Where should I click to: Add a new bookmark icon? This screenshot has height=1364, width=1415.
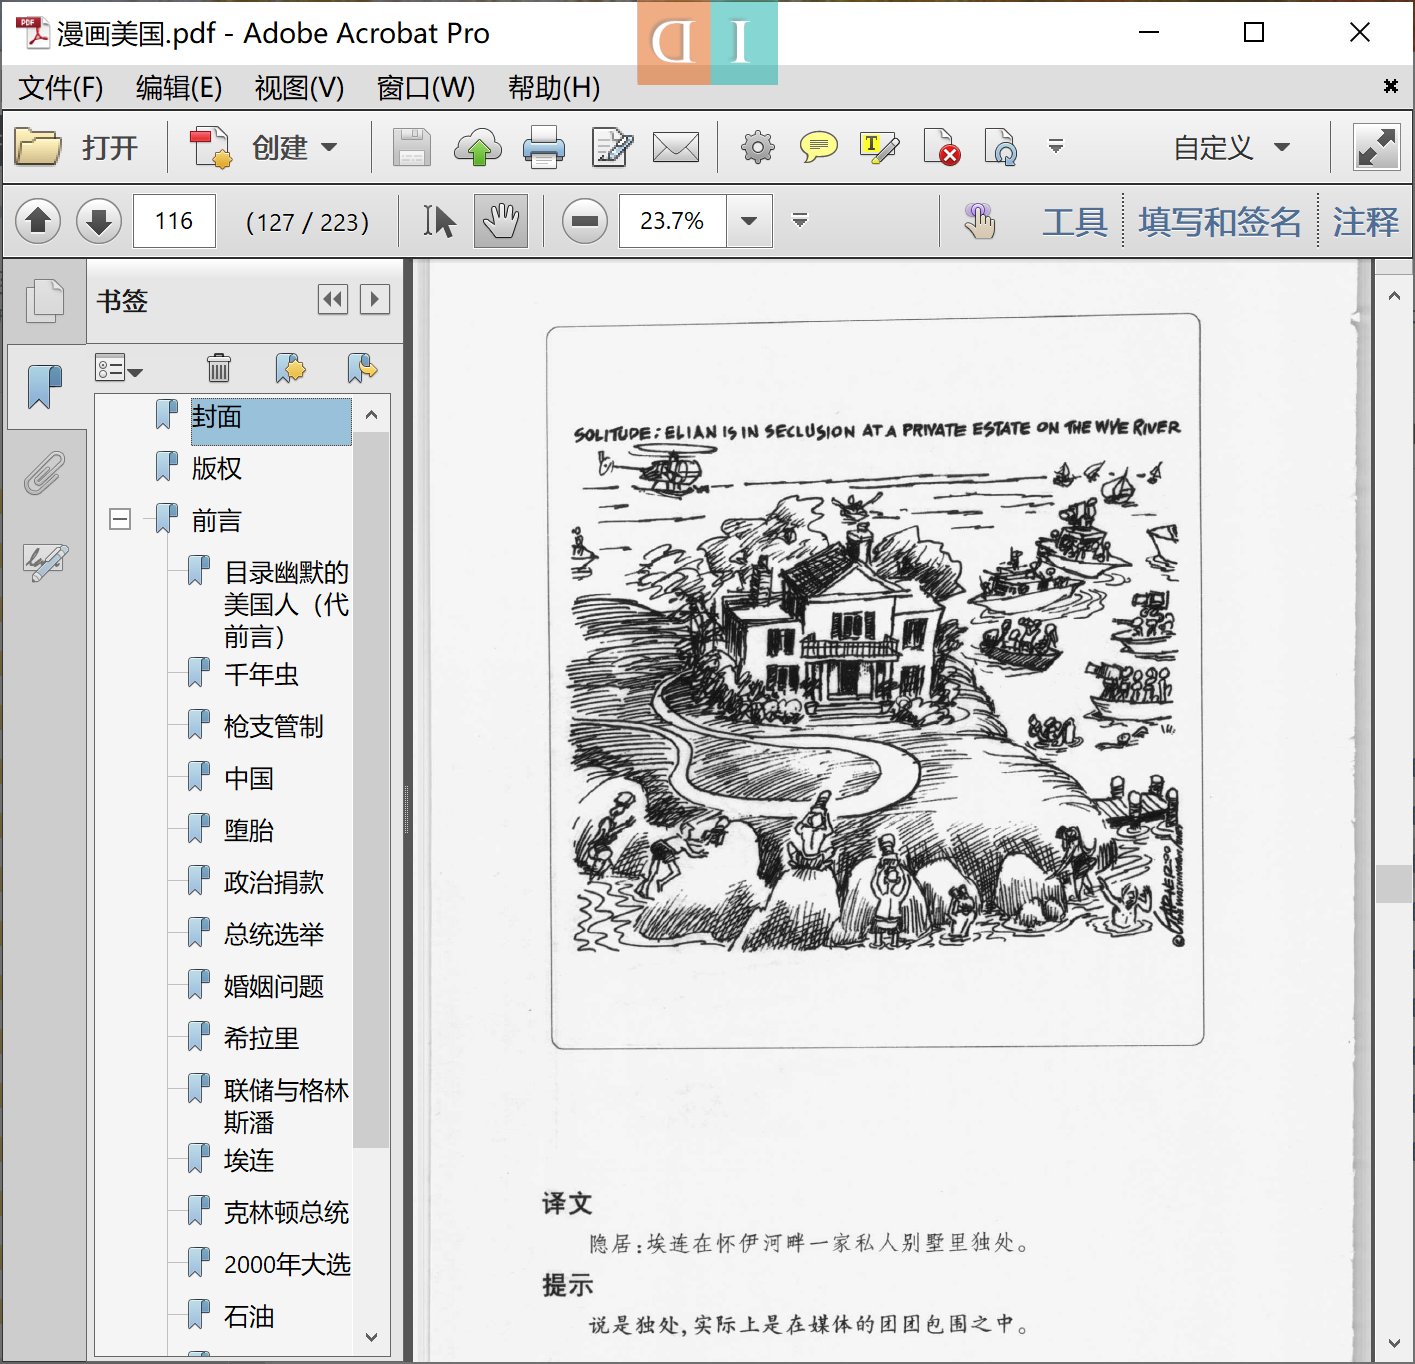[290, 368]
